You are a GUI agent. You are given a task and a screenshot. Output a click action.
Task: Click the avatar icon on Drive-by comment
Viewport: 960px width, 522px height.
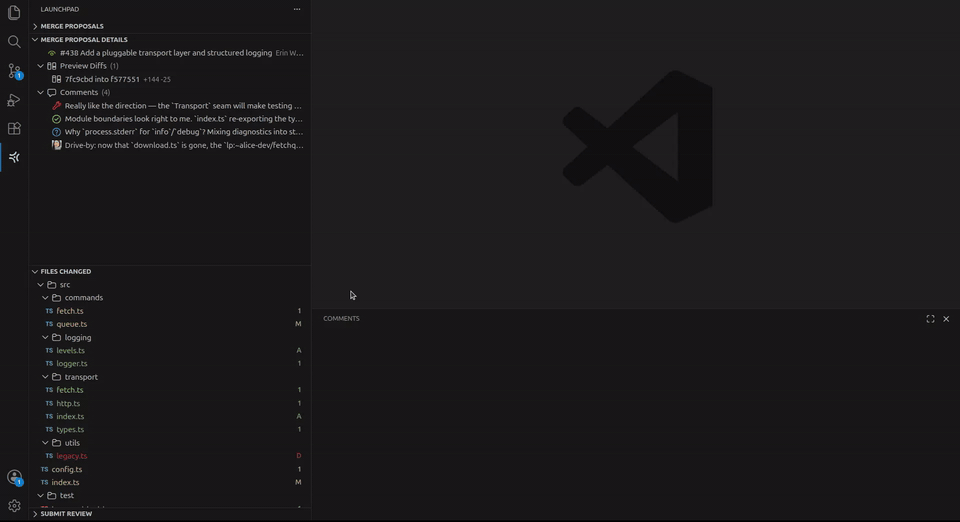(x=56, y=146)
